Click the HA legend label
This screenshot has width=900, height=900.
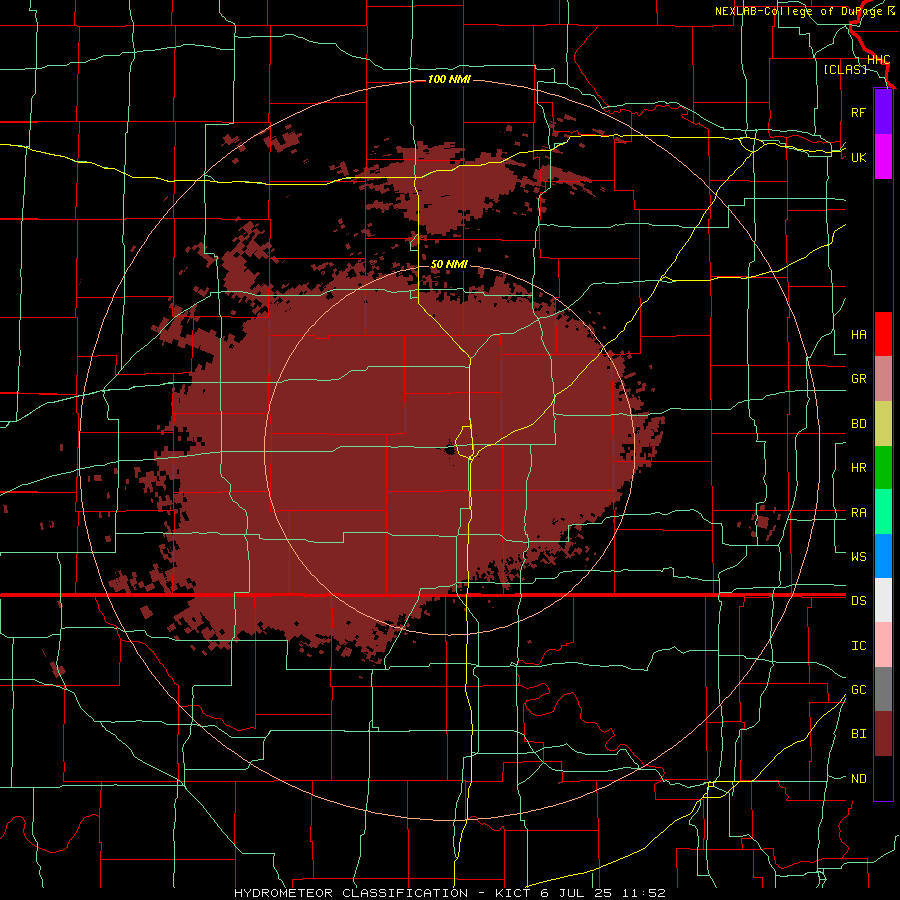coord(858,334)
